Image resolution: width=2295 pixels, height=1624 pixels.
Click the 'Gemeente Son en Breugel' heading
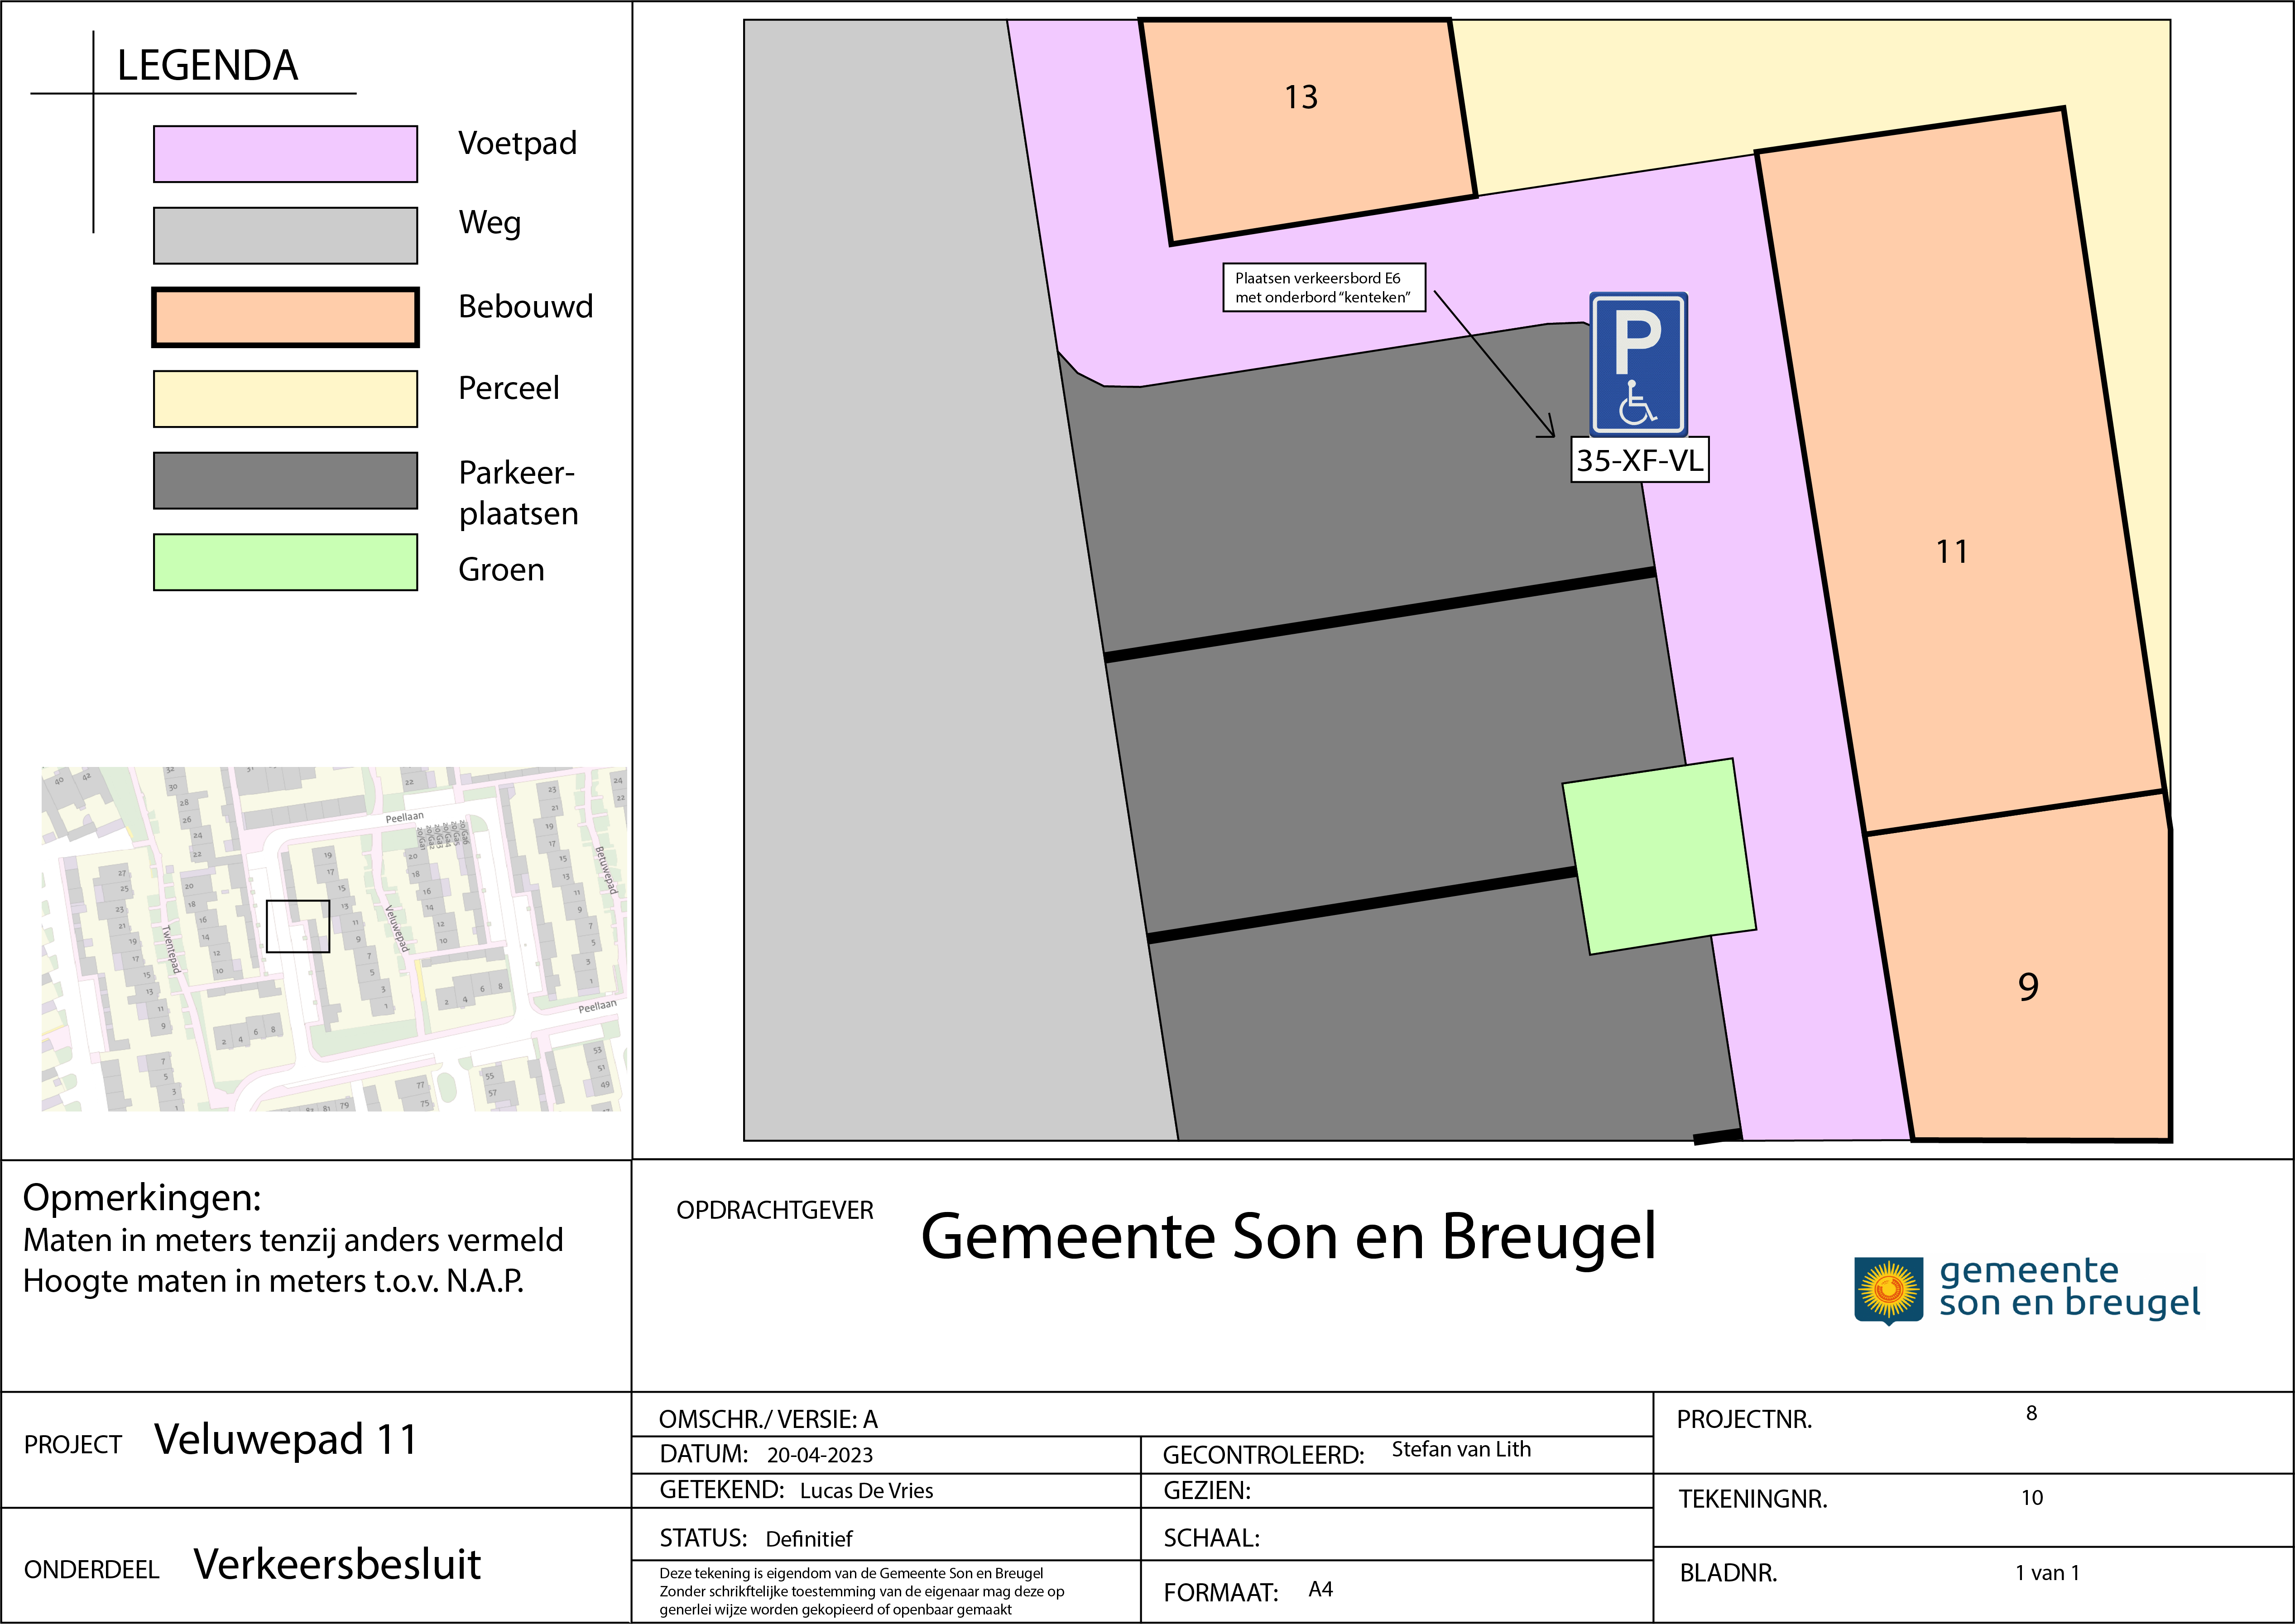point(1288,1237)
